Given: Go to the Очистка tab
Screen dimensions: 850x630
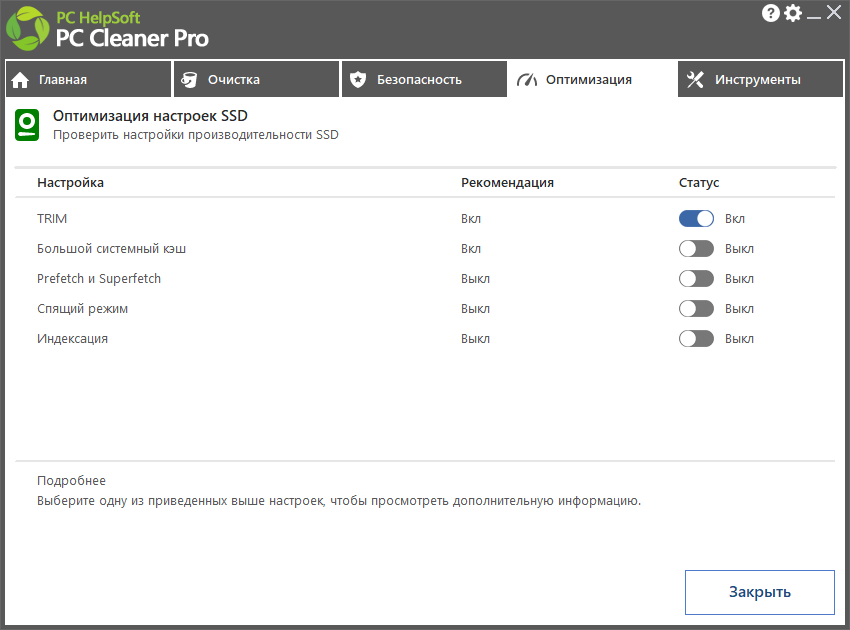Looking at the screenshot, I should coord(256,79).
